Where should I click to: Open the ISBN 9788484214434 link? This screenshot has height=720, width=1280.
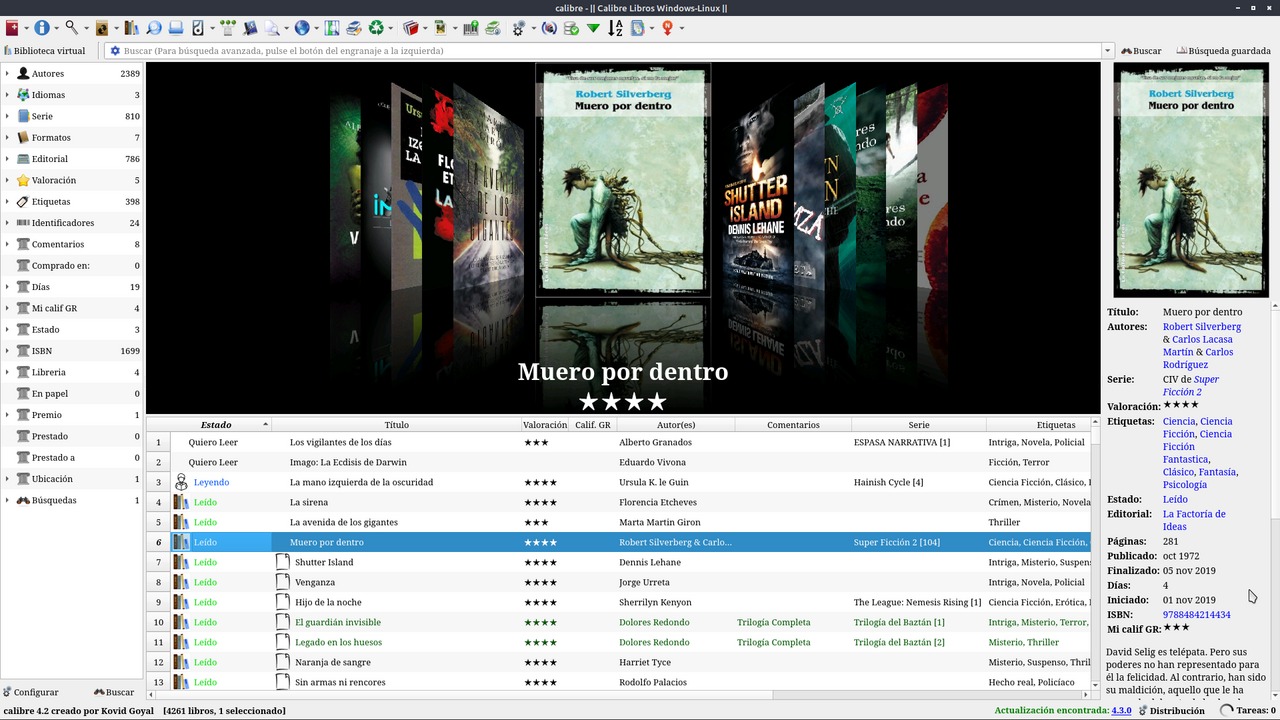tap(1196, 615)
